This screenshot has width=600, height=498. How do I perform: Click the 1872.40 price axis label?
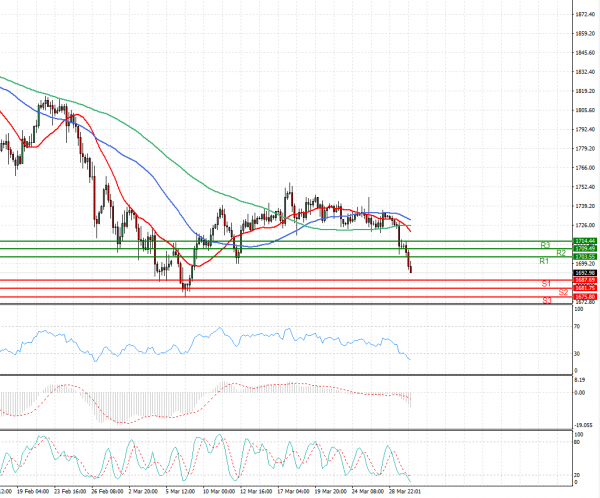pos(585,15)
